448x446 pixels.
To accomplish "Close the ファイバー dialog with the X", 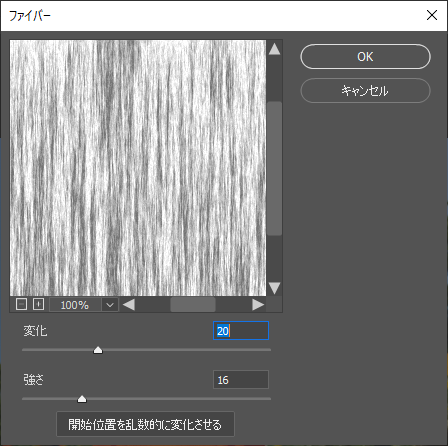I will 432,15.
